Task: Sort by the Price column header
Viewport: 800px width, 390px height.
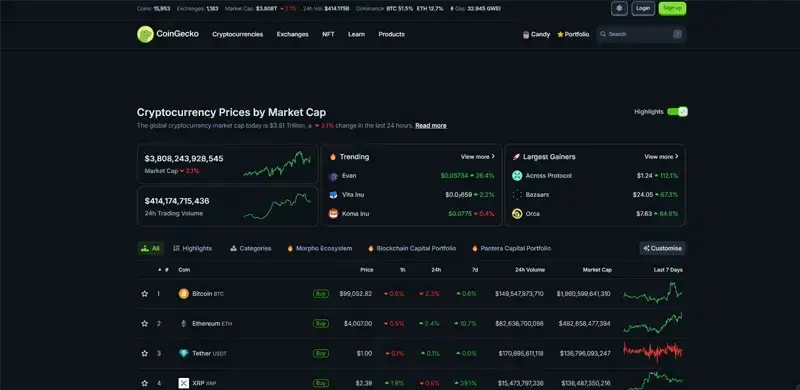Action: (366, 270)
